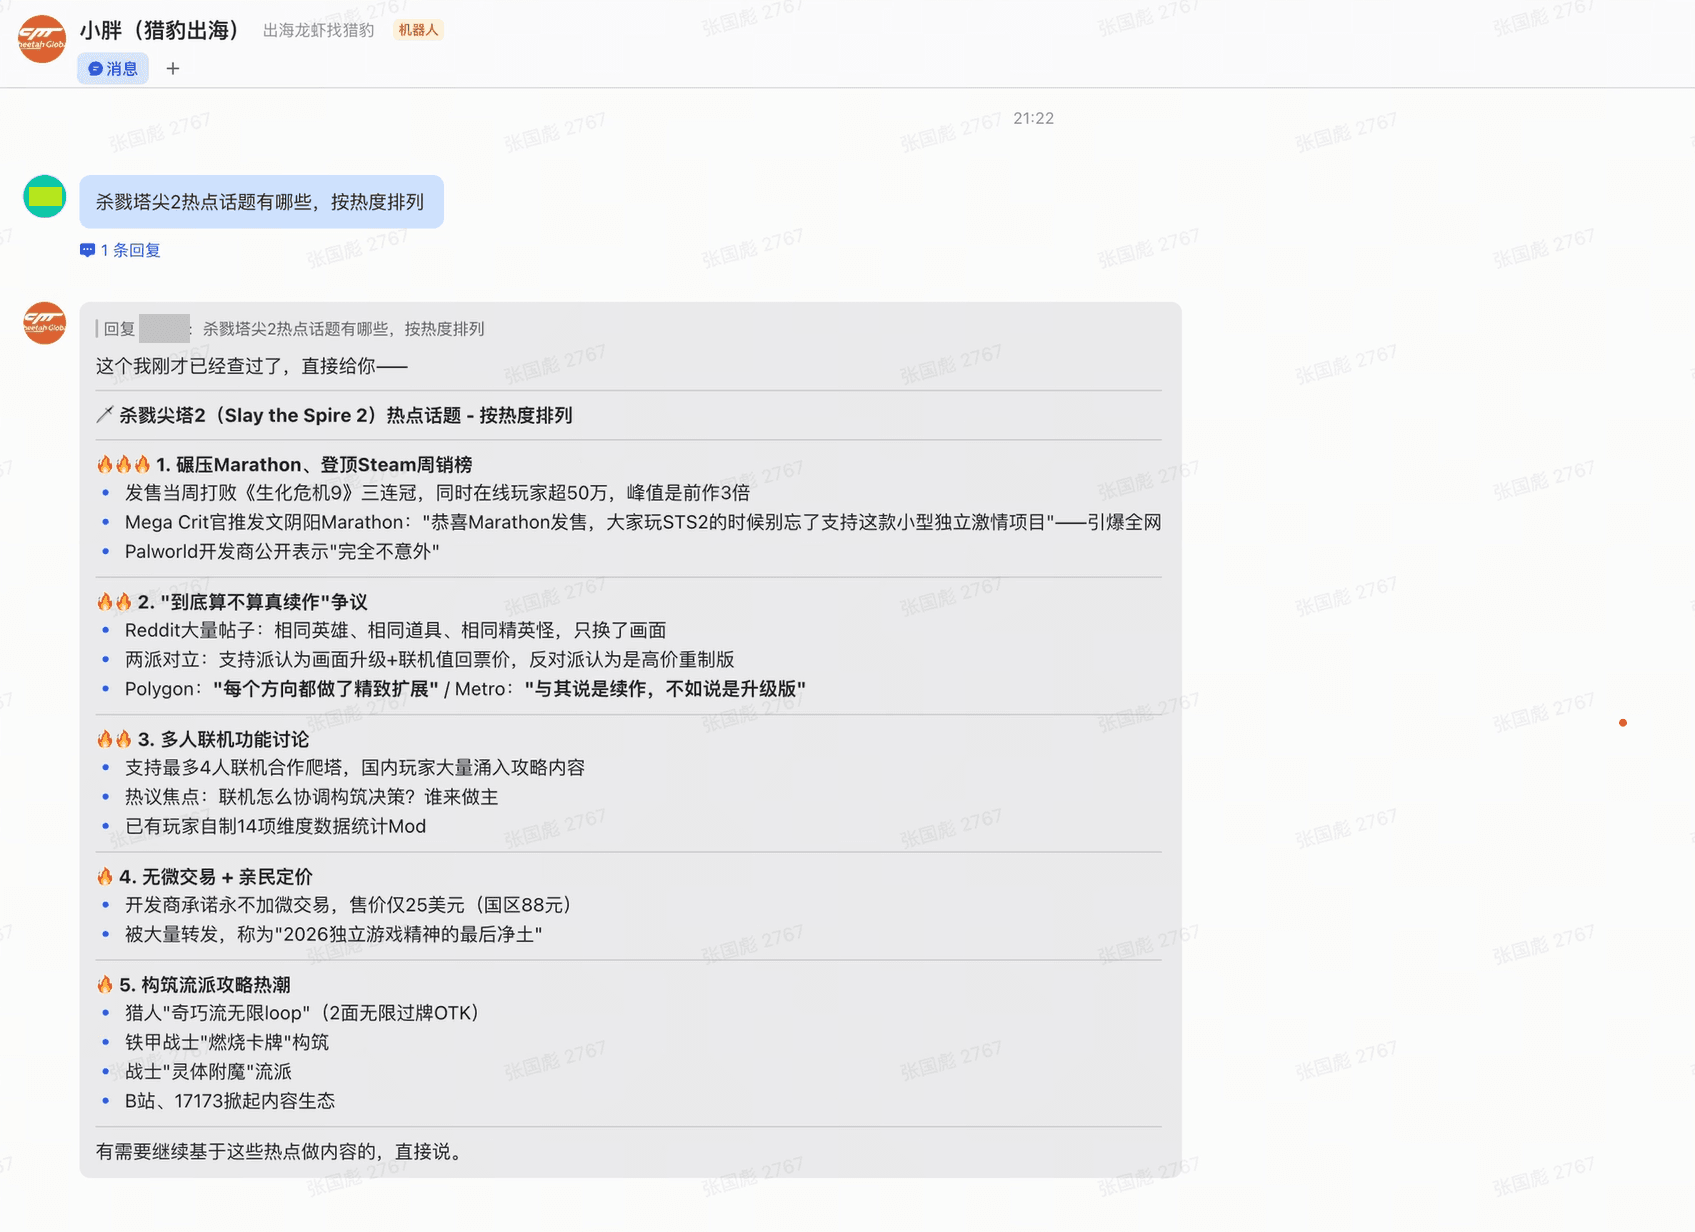
Task: Select heading 4. 无微交易 + 亲民定价
Action: [x=205, y=877]
